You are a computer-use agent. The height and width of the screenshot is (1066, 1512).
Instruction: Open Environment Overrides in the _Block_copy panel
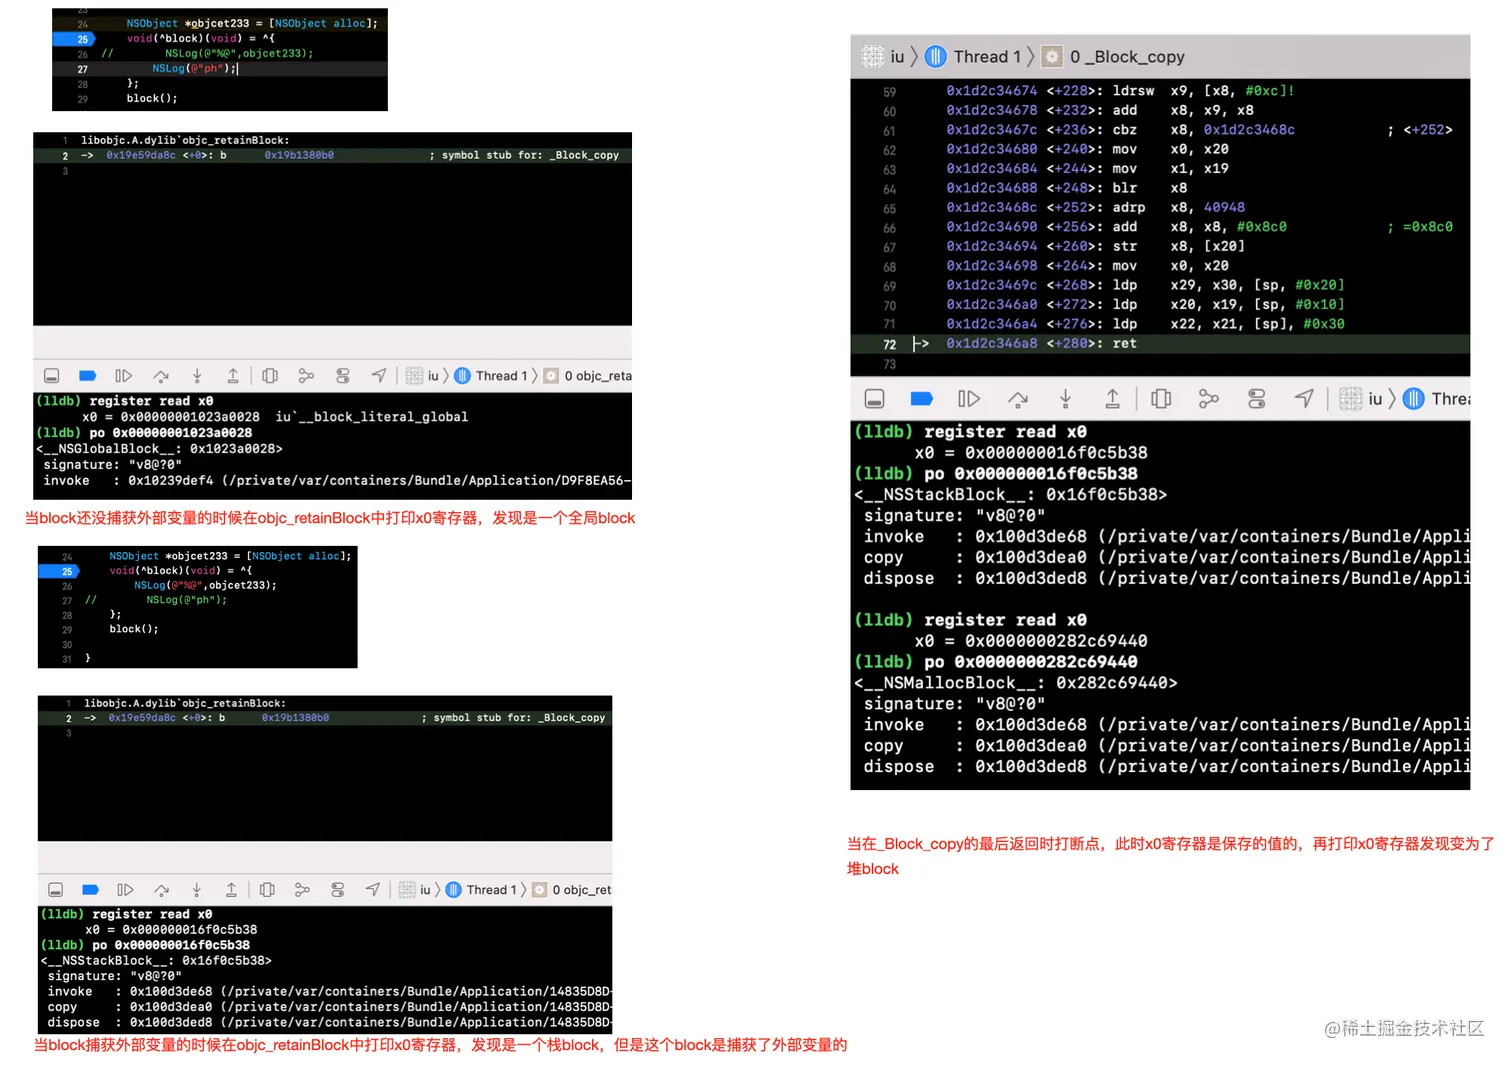click(1257, 399)
